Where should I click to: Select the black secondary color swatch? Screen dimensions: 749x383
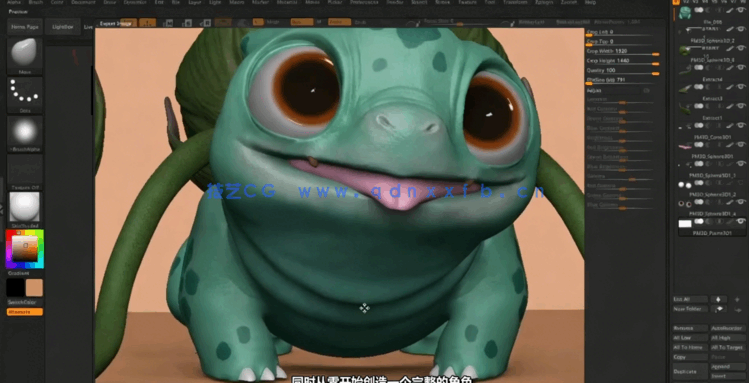(15, 288)
